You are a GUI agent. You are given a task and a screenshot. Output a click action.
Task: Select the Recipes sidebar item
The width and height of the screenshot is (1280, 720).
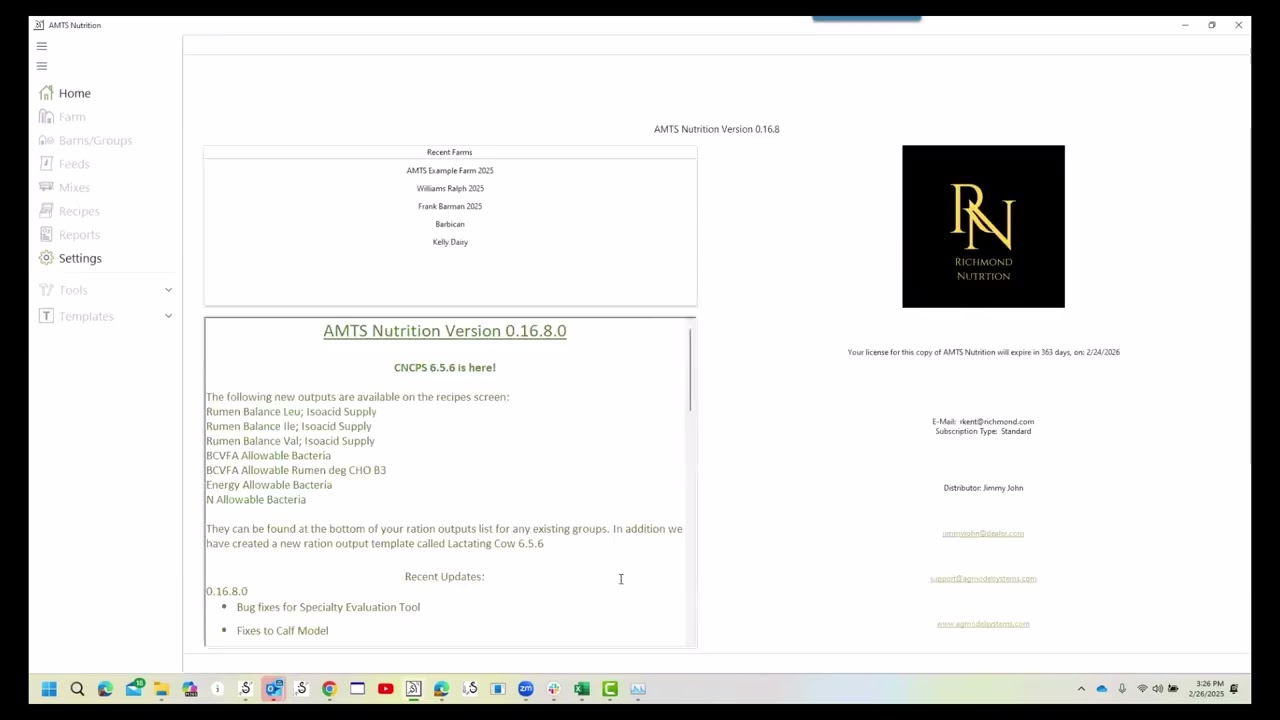point(69,211)
